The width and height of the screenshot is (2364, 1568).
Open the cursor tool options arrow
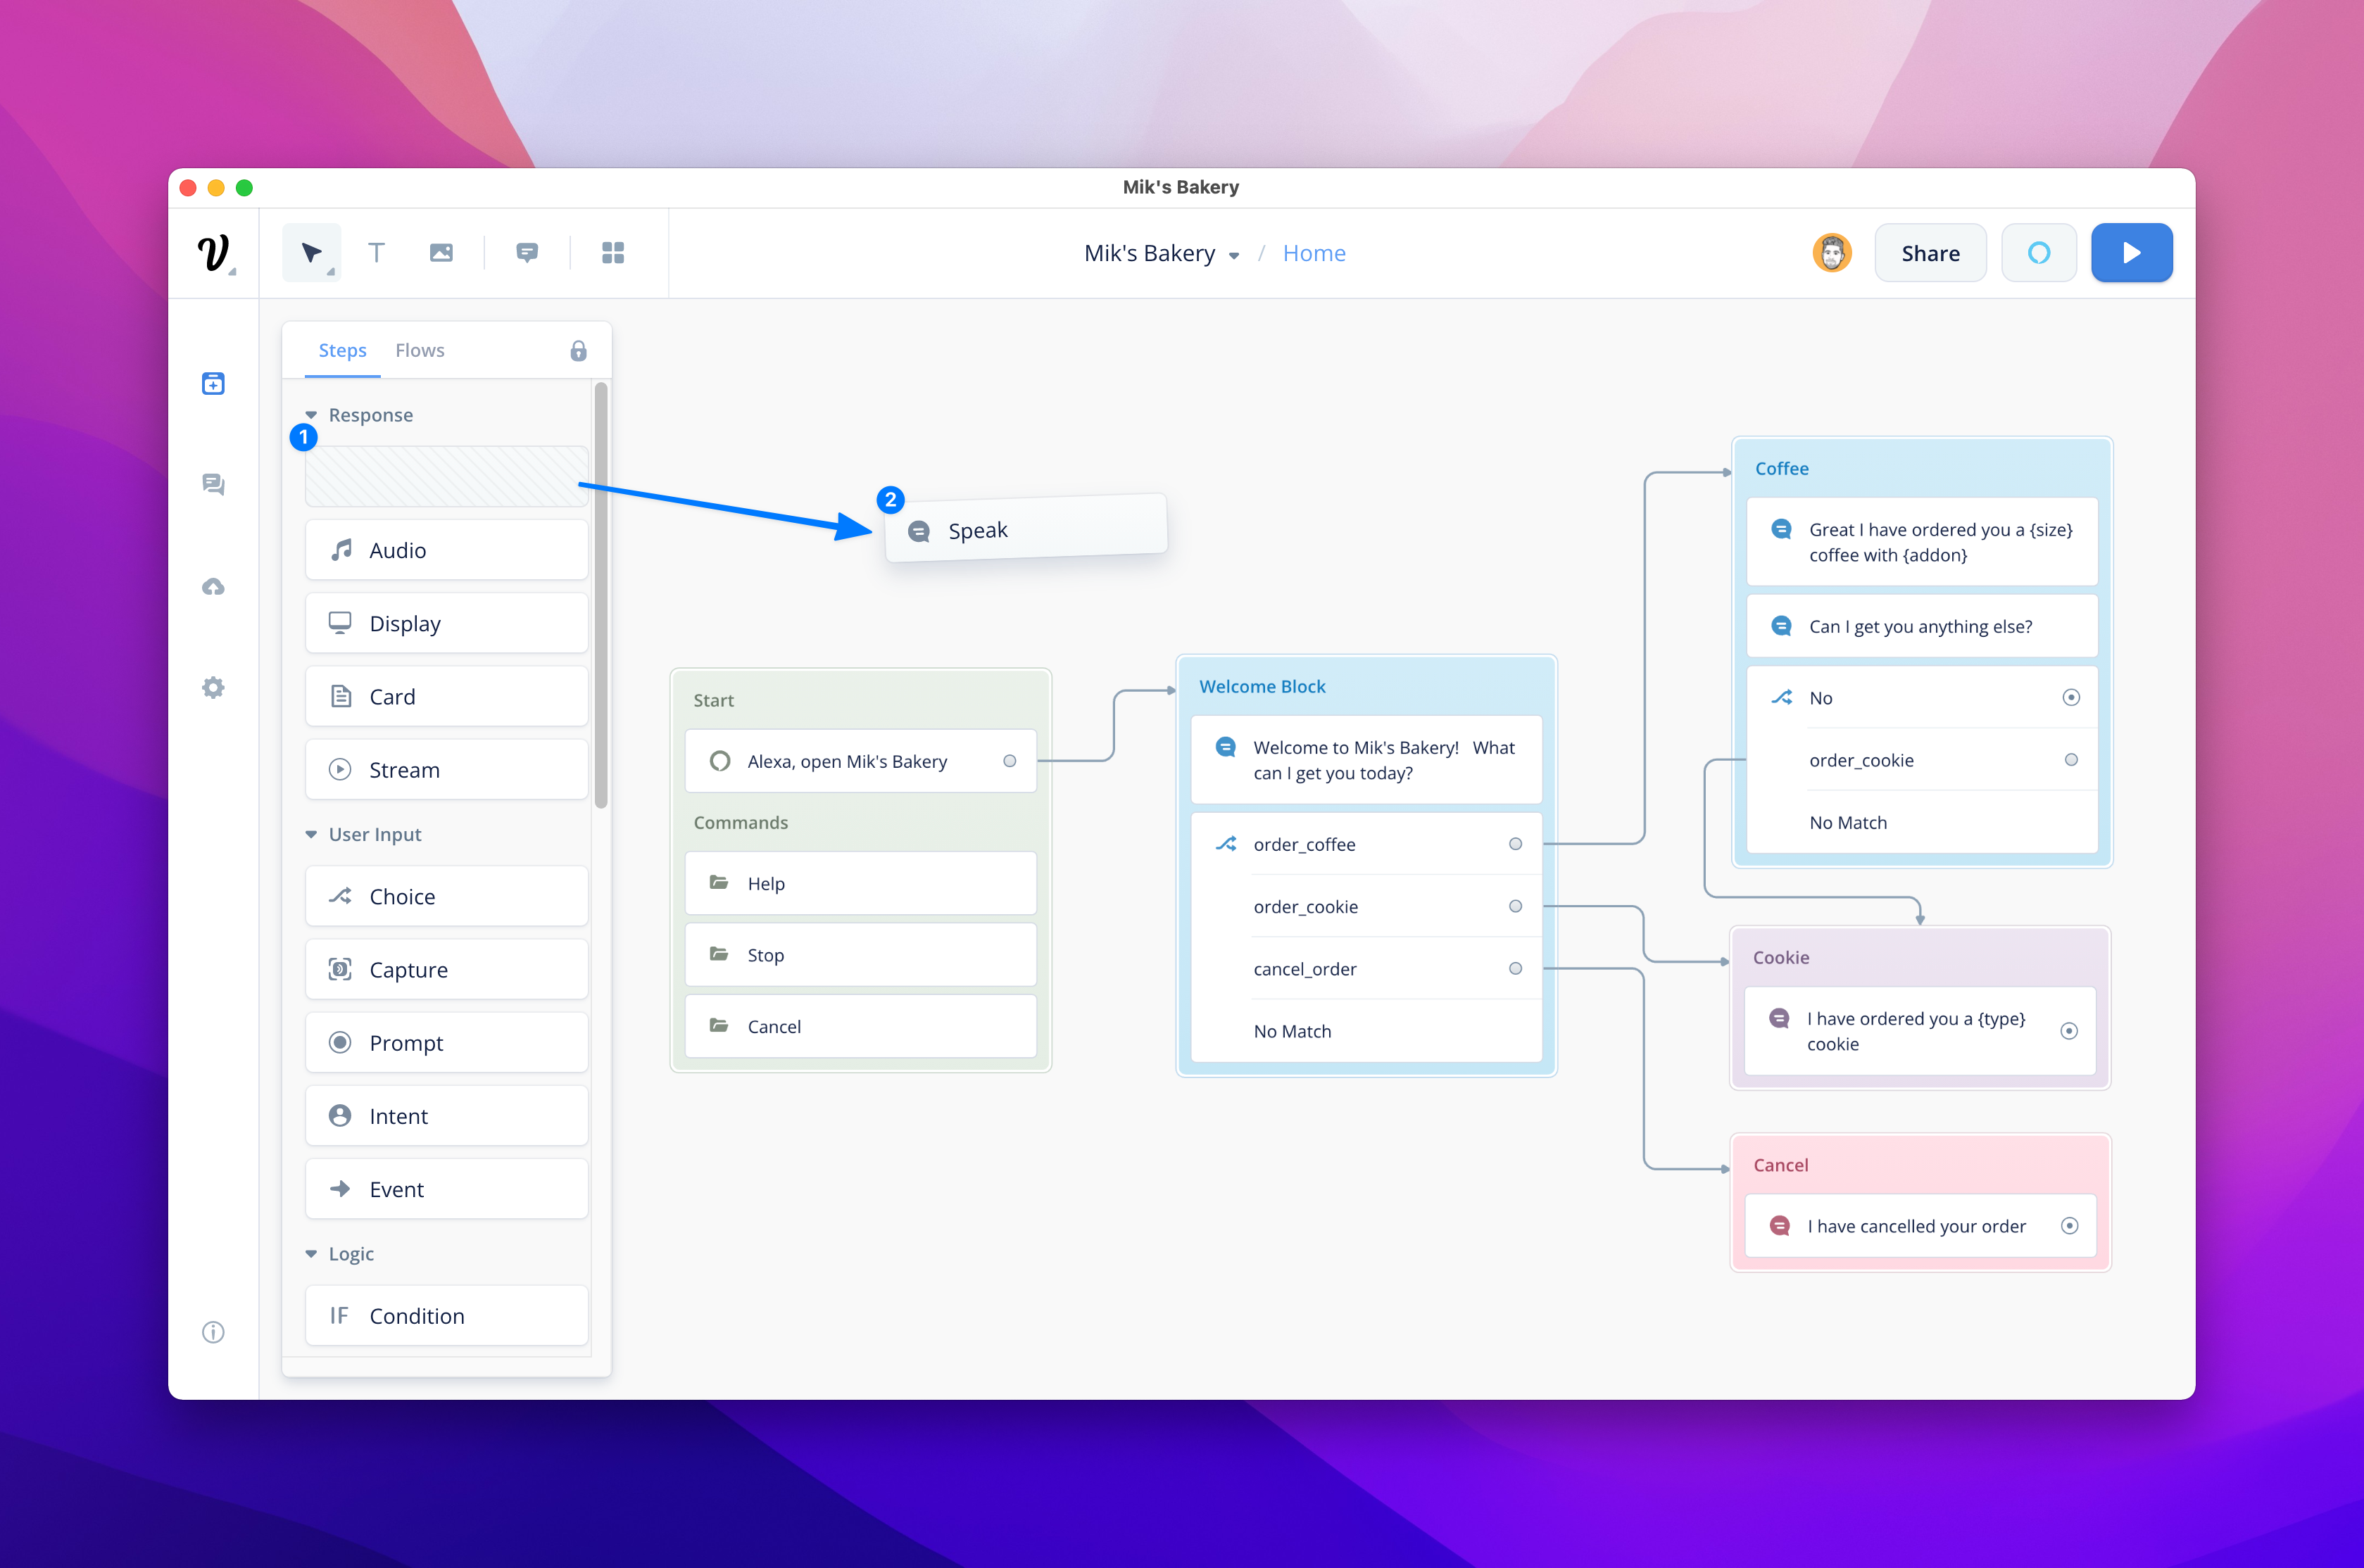coord(331,272)
